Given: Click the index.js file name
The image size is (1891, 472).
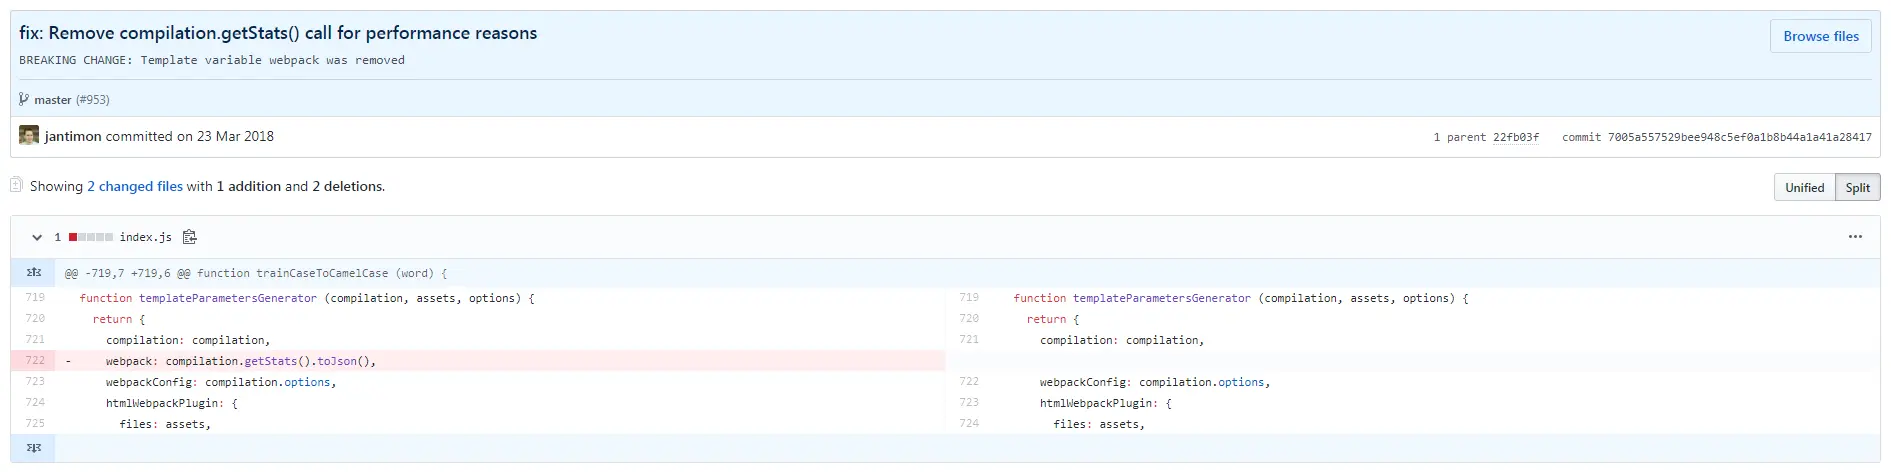Looking at the screenshot, I should click(145, 237).
